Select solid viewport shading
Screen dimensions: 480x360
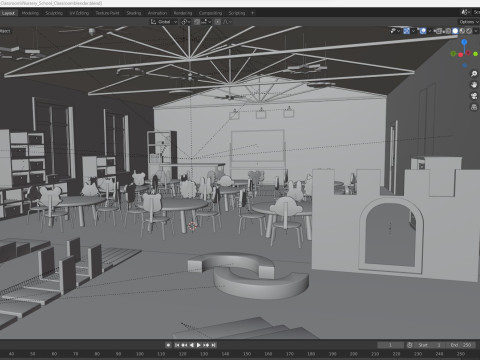[455, 31]
